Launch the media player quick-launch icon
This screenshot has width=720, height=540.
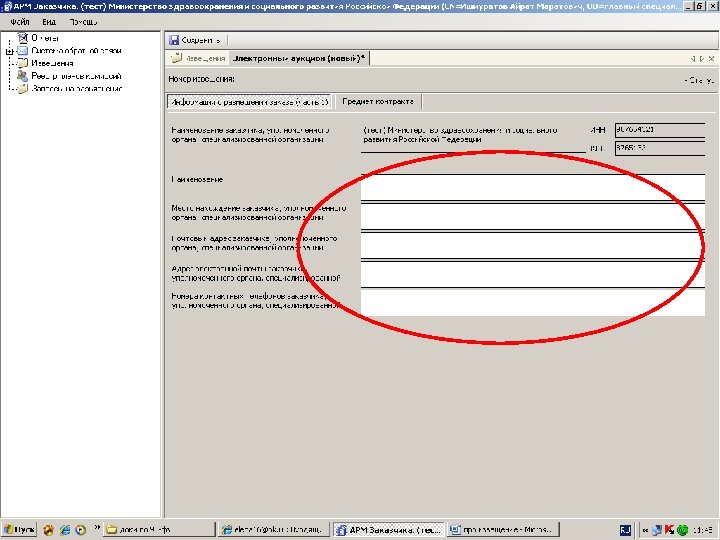coord(81,530)
